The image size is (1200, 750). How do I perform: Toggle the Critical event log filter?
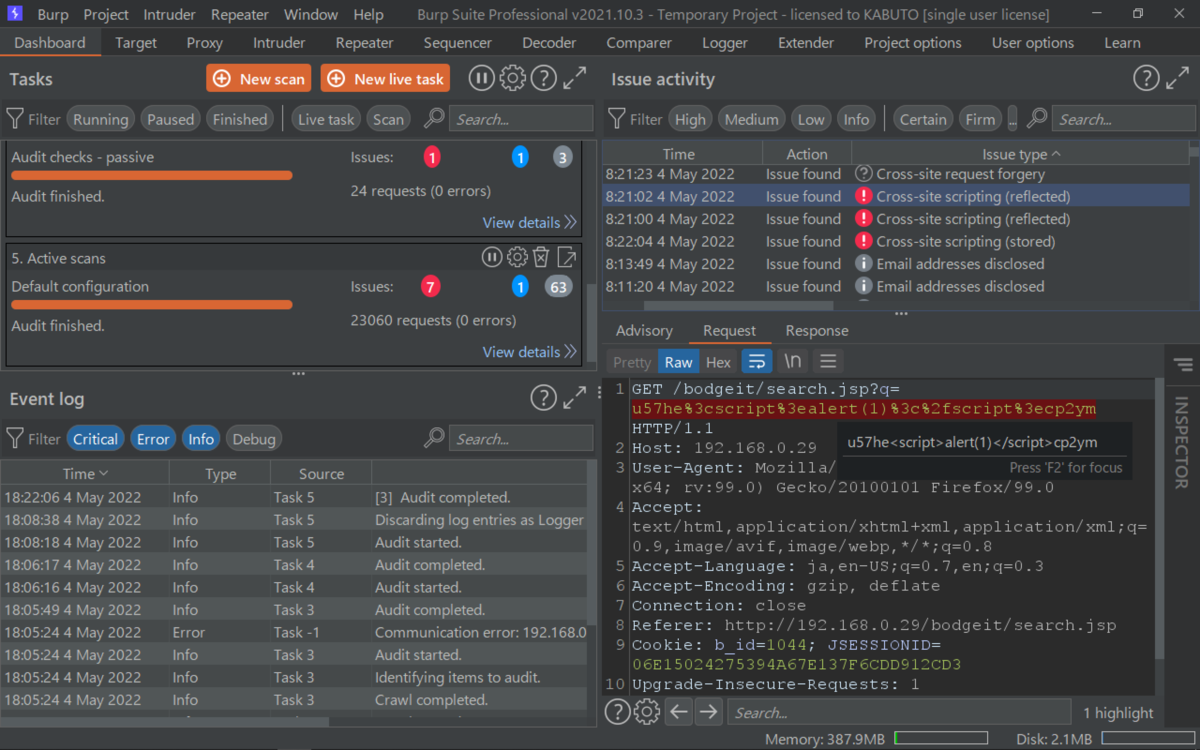click(x=96, y=439)
